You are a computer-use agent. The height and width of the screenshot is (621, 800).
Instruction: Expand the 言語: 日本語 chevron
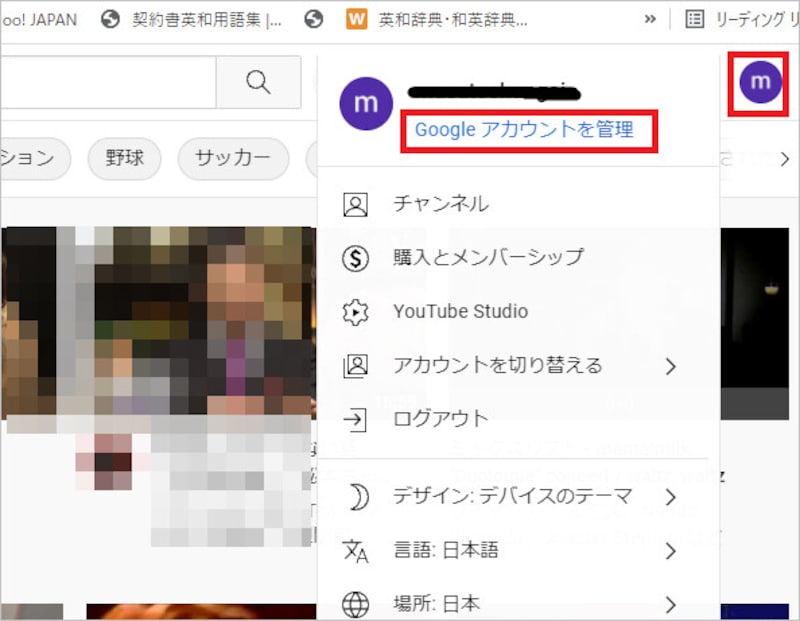[x=670, y=551]
